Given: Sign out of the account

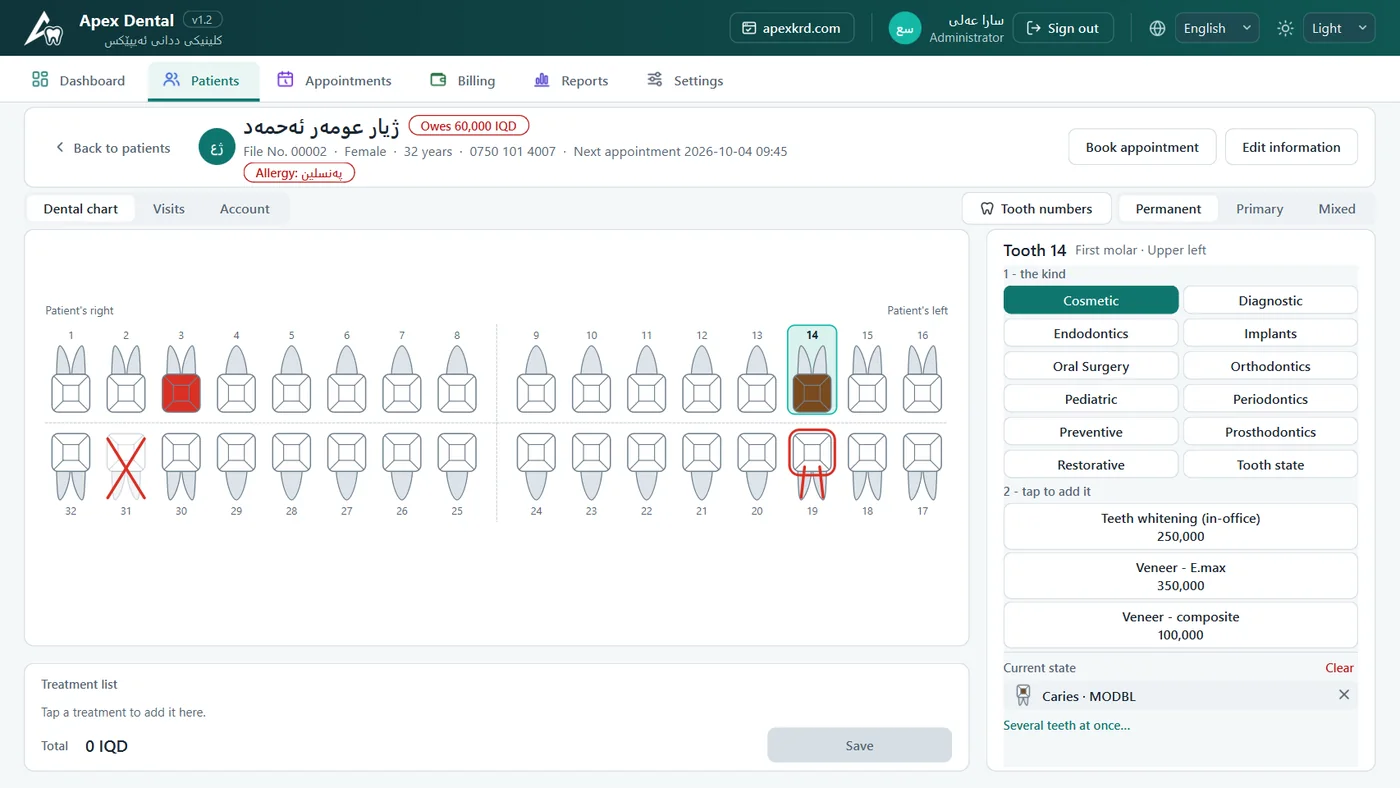Looking at the screenshot, I should [1063, 28].
